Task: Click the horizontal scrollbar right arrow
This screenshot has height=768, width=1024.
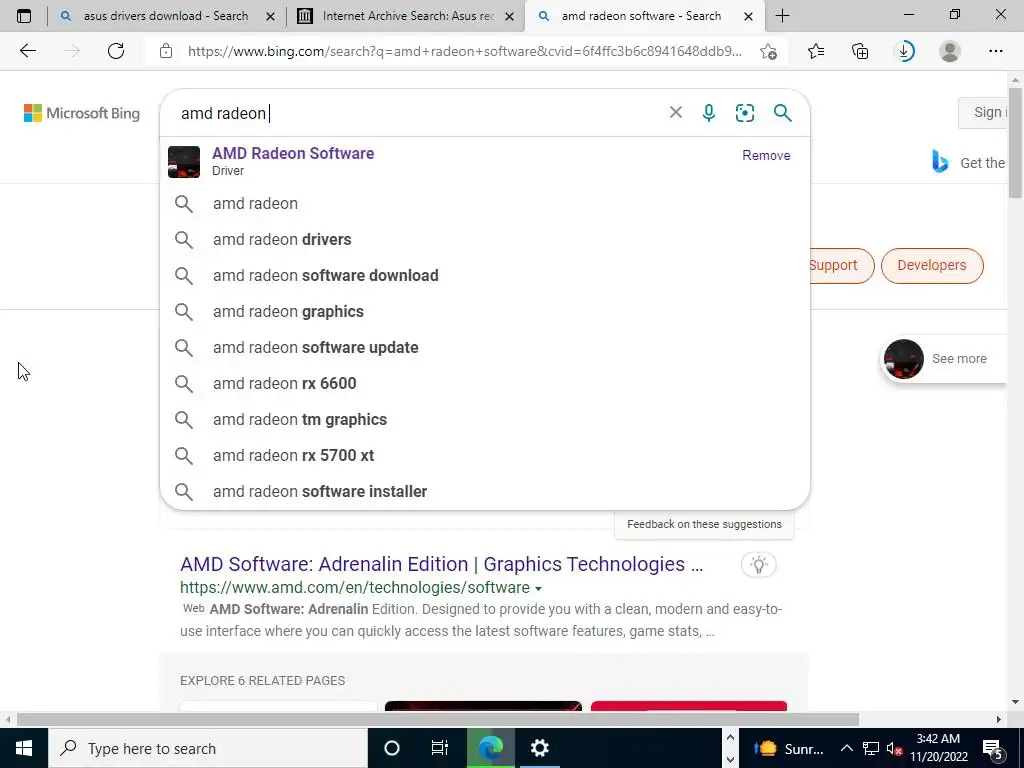Action: pyautogui.click(x=999, y=719)
